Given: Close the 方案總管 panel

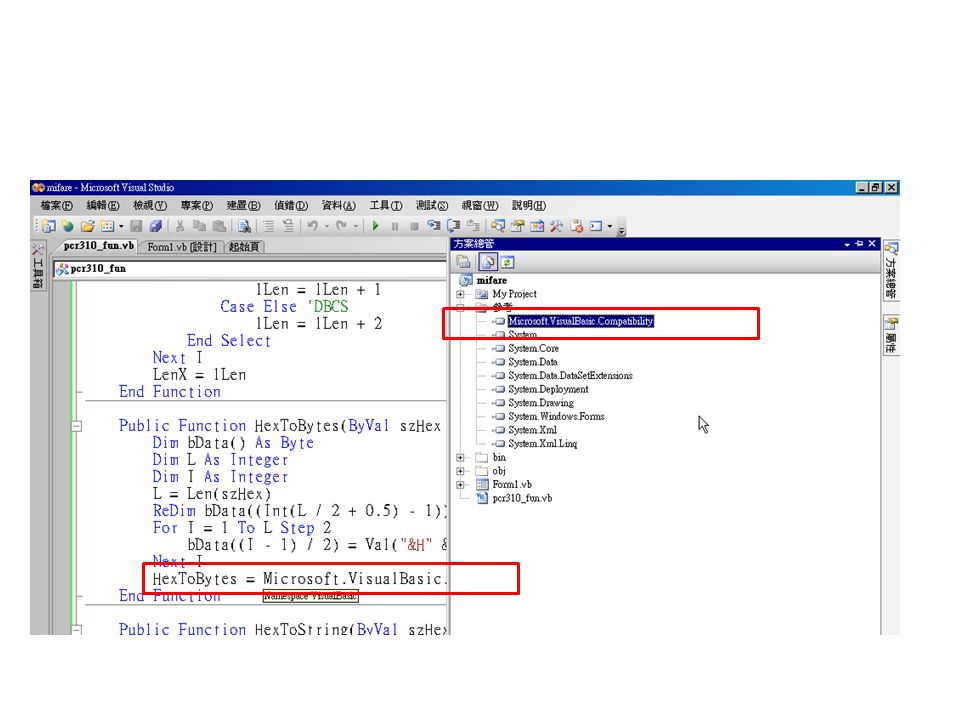Looking at the screenshot, I should (872, 244).
